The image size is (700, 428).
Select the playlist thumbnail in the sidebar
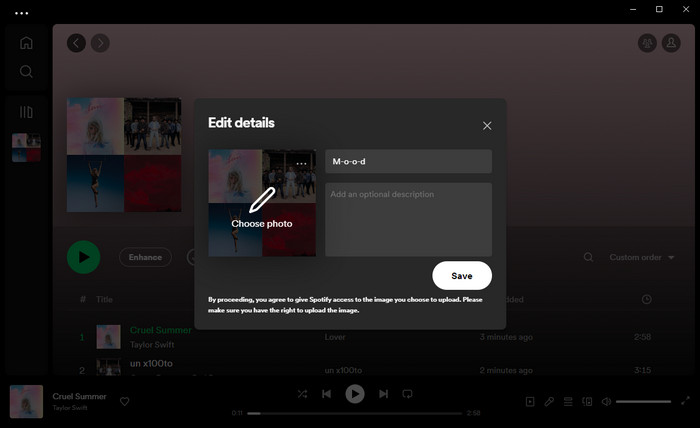coord(26,147)
